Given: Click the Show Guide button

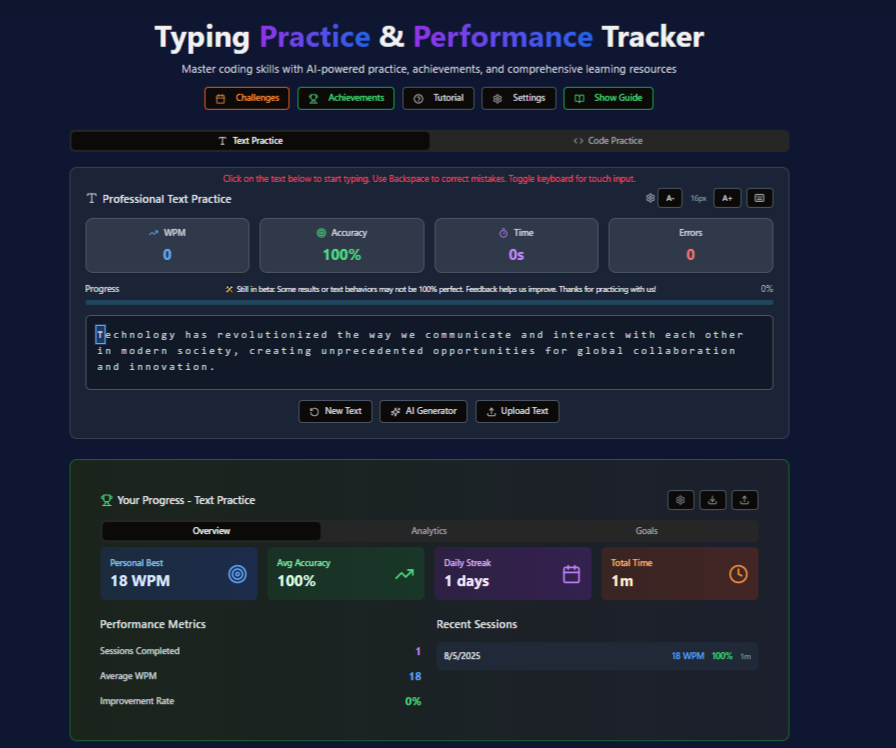Looking at the screenshot, I should 608,98.
